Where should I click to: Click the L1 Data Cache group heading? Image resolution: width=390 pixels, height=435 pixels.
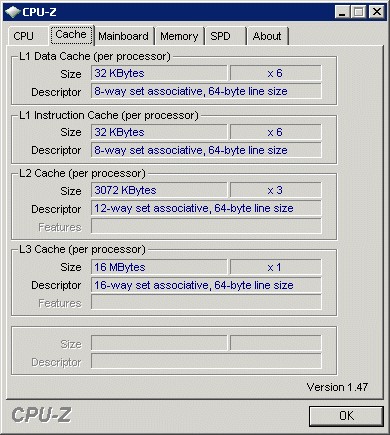pos(95,56)
